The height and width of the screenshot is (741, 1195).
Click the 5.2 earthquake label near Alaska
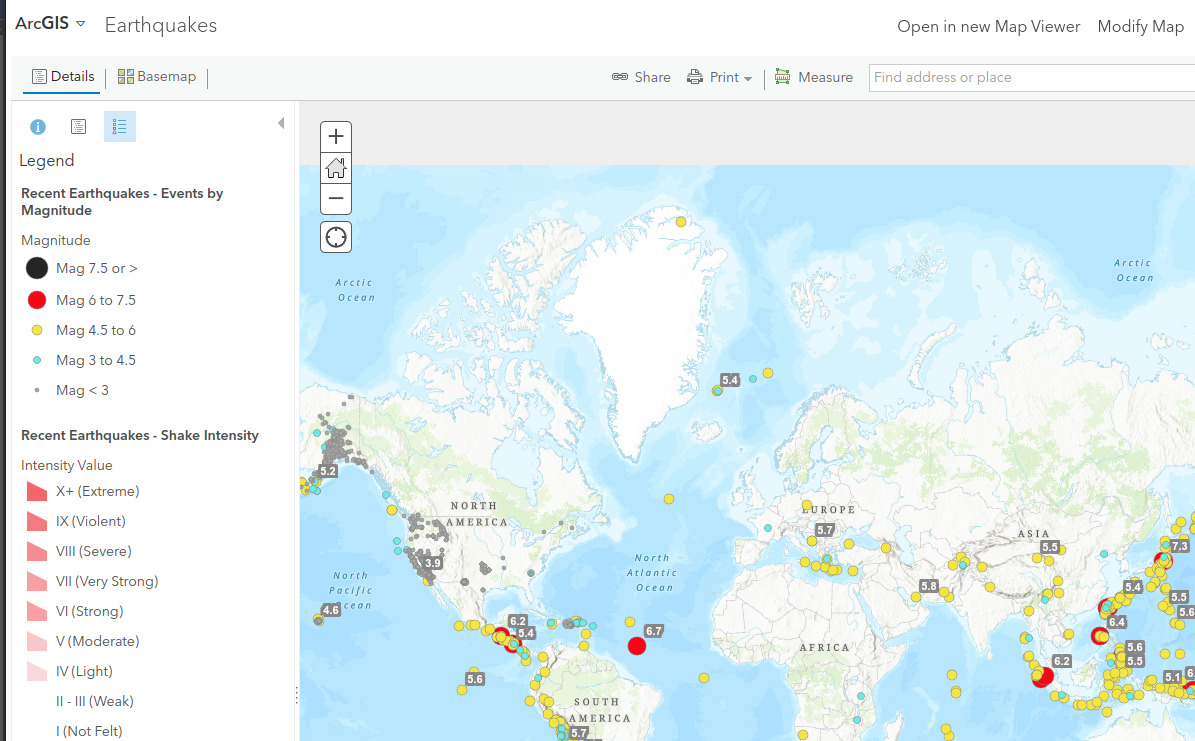[x=328, y=471]
